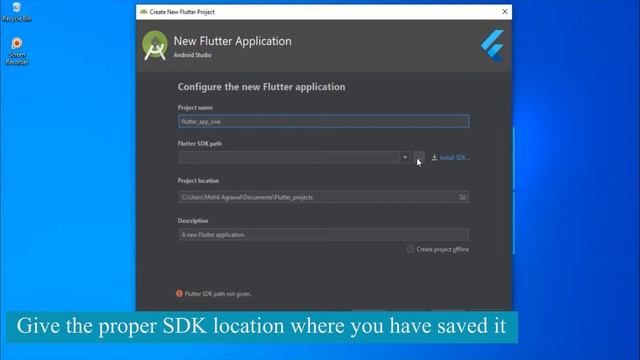Viewport: 640px width, 360px height.
Task: Click the Android icon in dialog title bar
Action: tap(143, 12)
